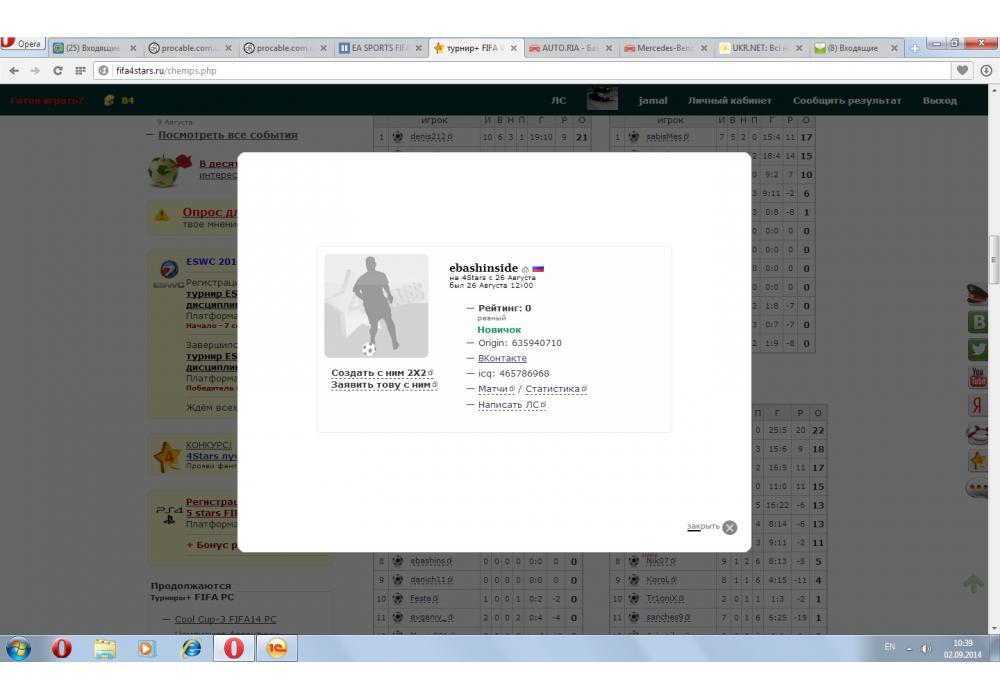This screenshot has width=1000, height=700.
Task: Click the Twitter share icon on sidebar
Action: [977, 349]
